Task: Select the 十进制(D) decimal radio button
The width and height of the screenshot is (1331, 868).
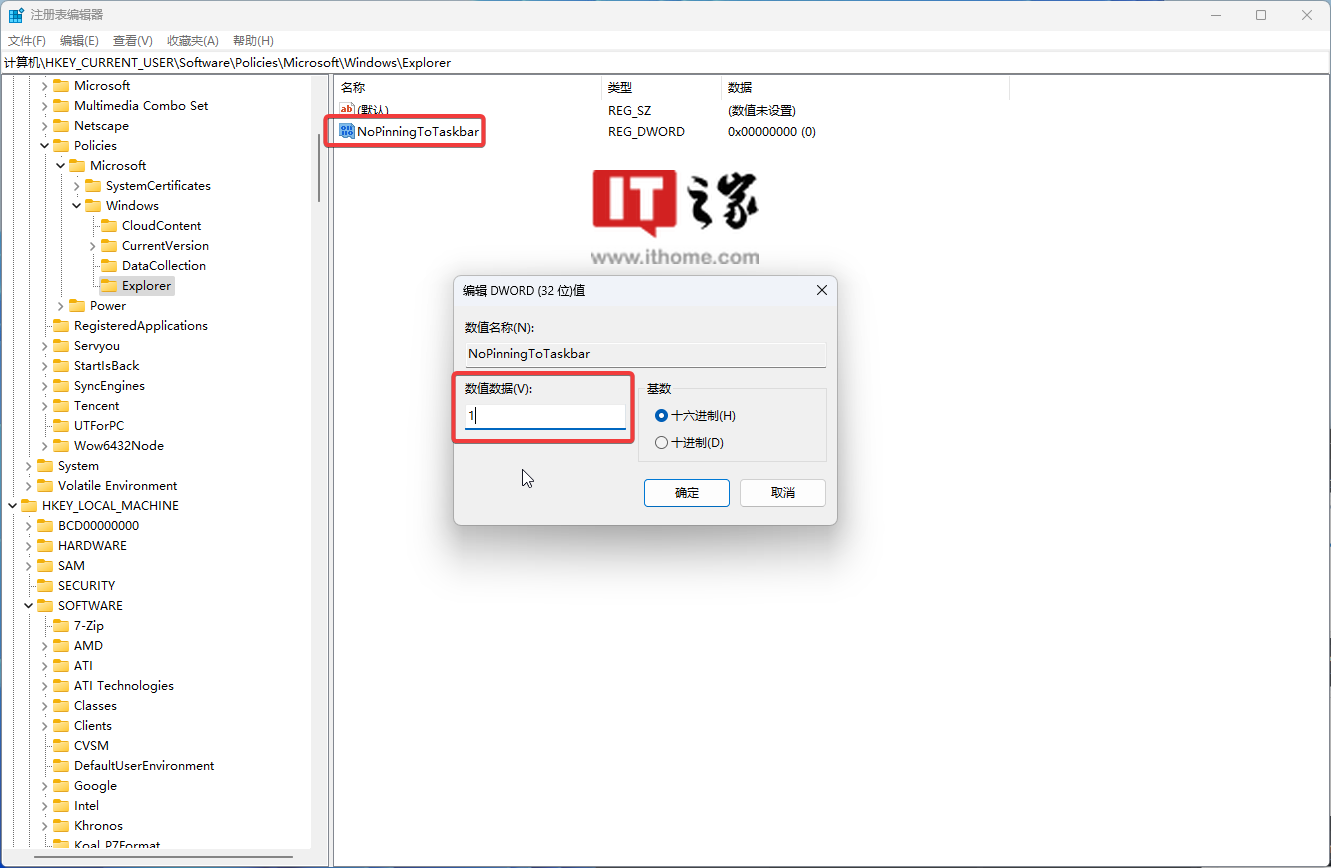Action: [661, 442]
